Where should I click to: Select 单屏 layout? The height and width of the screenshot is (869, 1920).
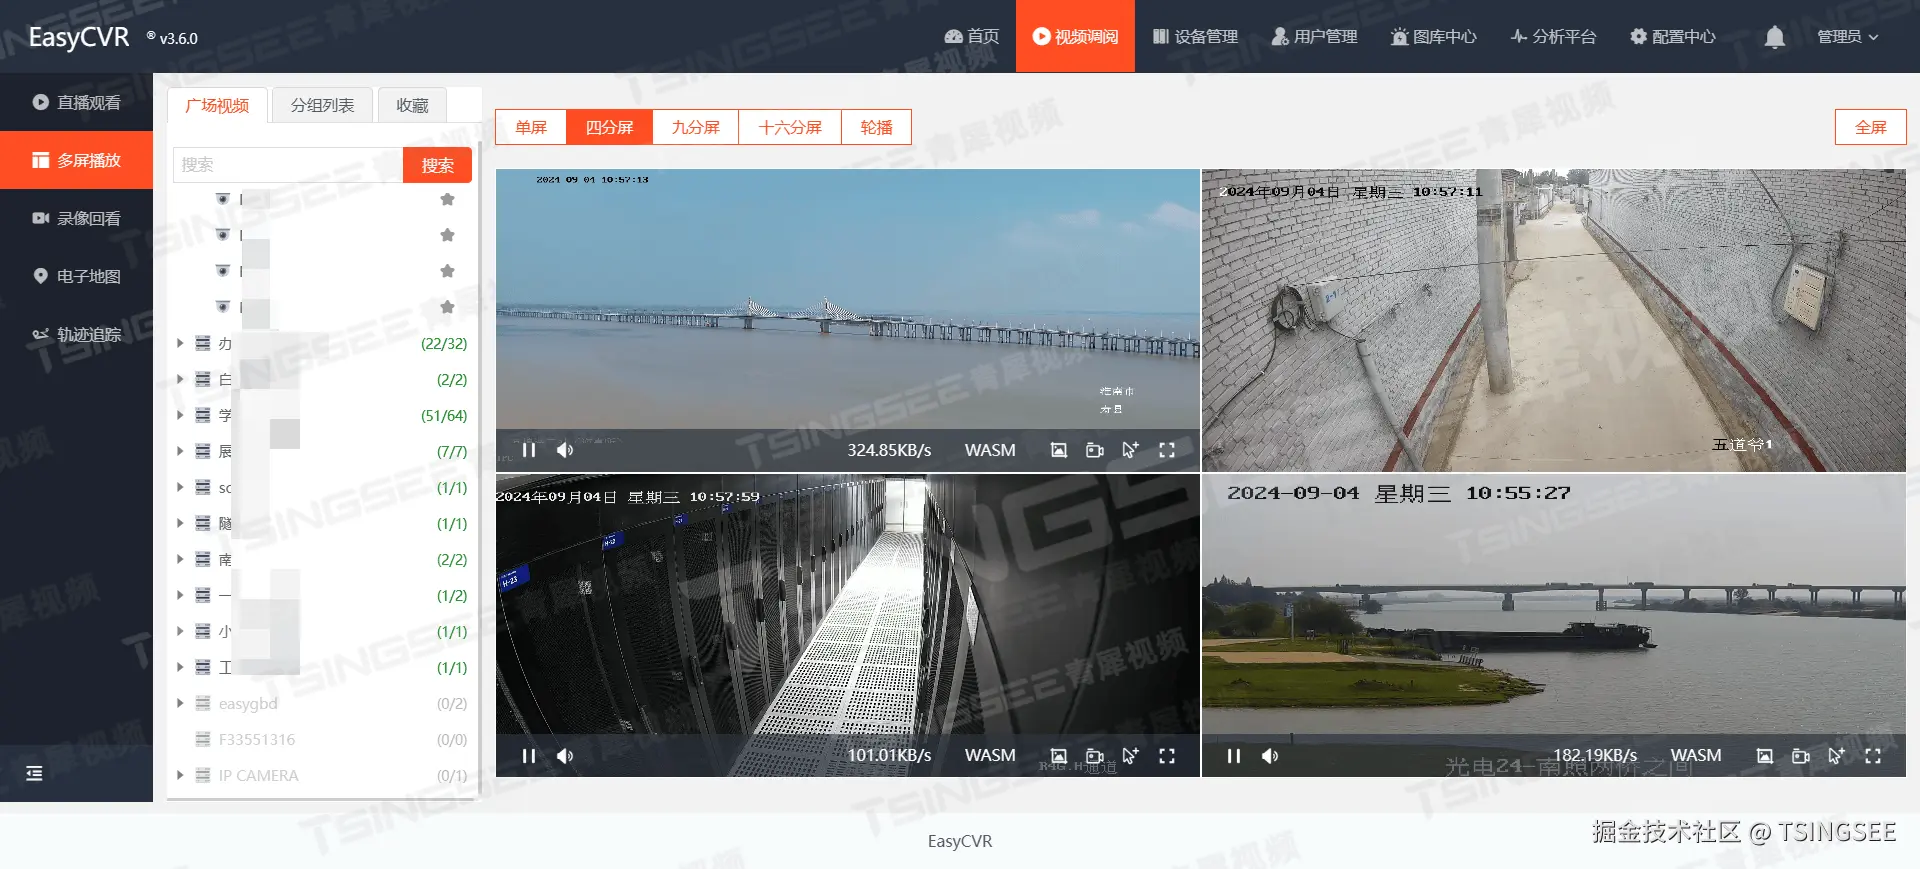pos(531,127)
